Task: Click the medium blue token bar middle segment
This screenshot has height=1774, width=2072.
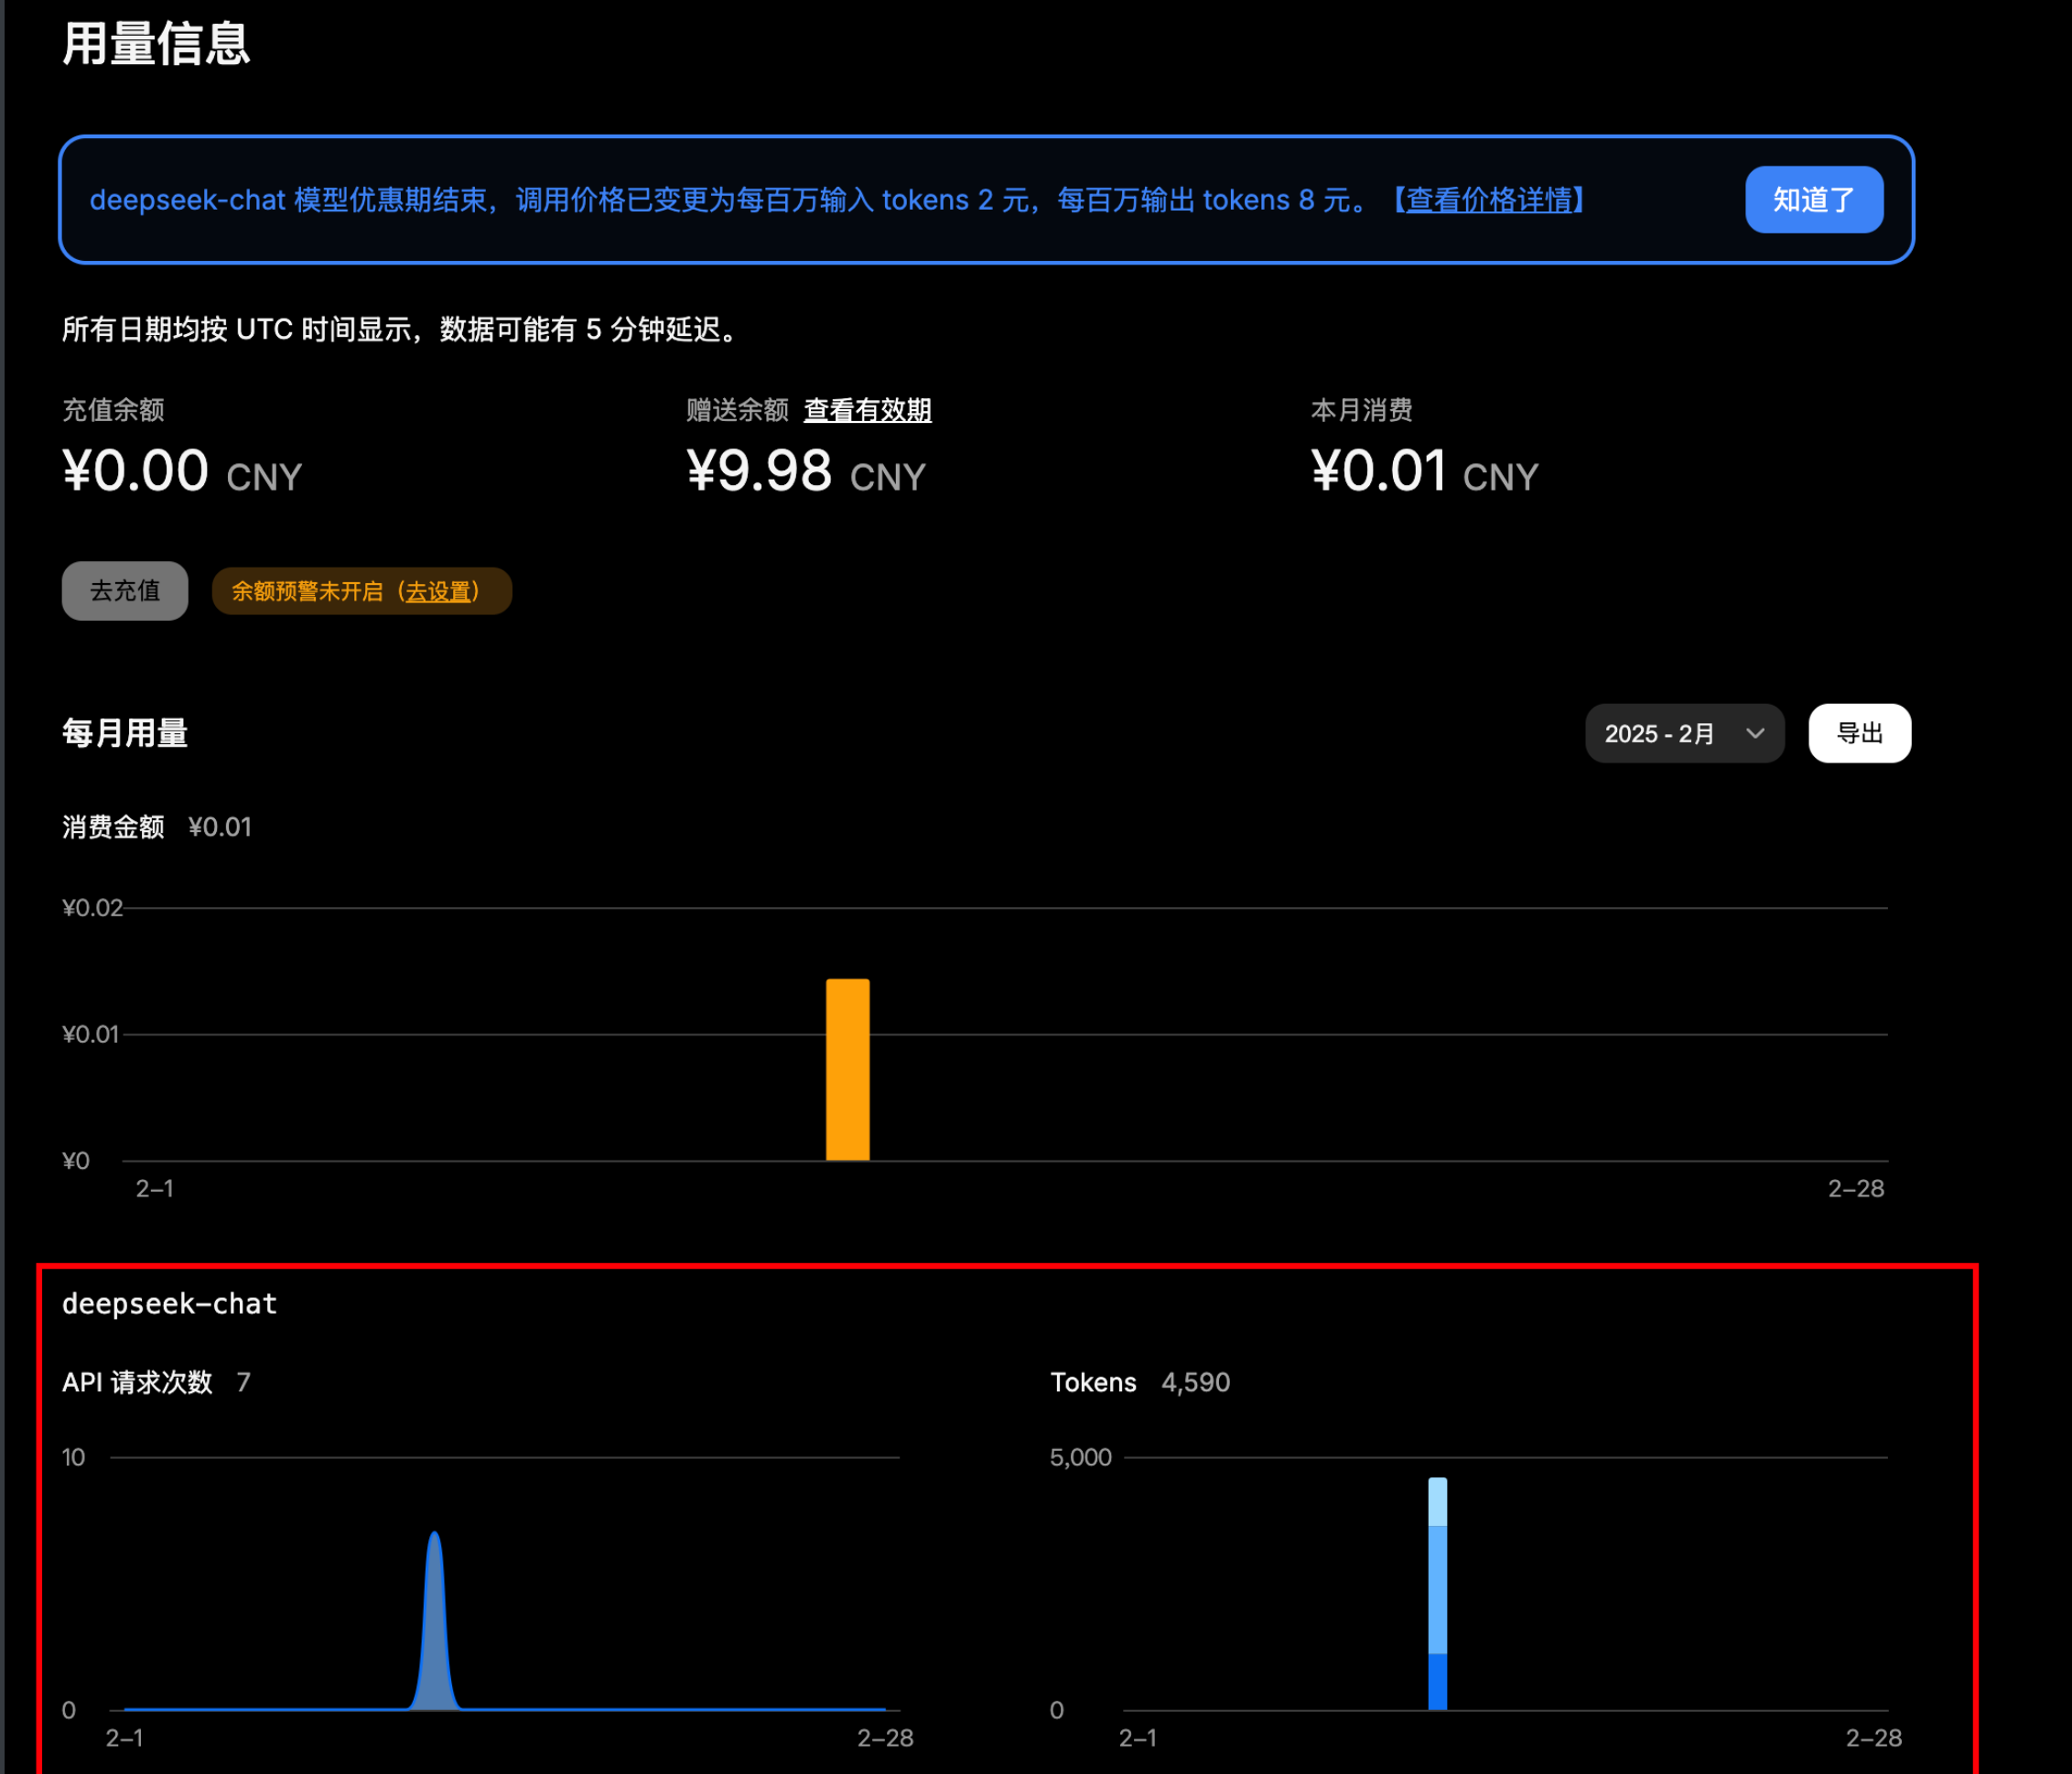Action: click(x=1437, y=1590)
